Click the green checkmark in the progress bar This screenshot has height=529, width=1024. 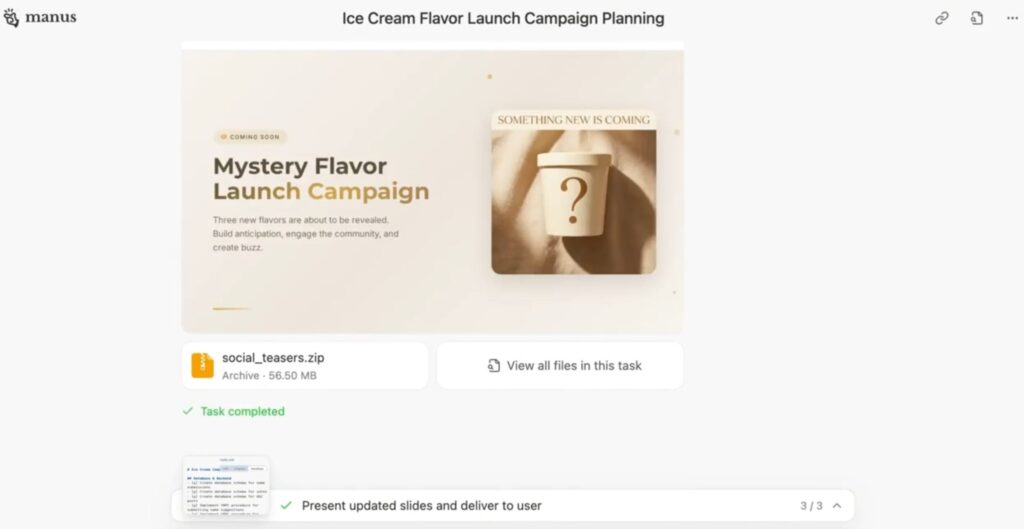286,506
